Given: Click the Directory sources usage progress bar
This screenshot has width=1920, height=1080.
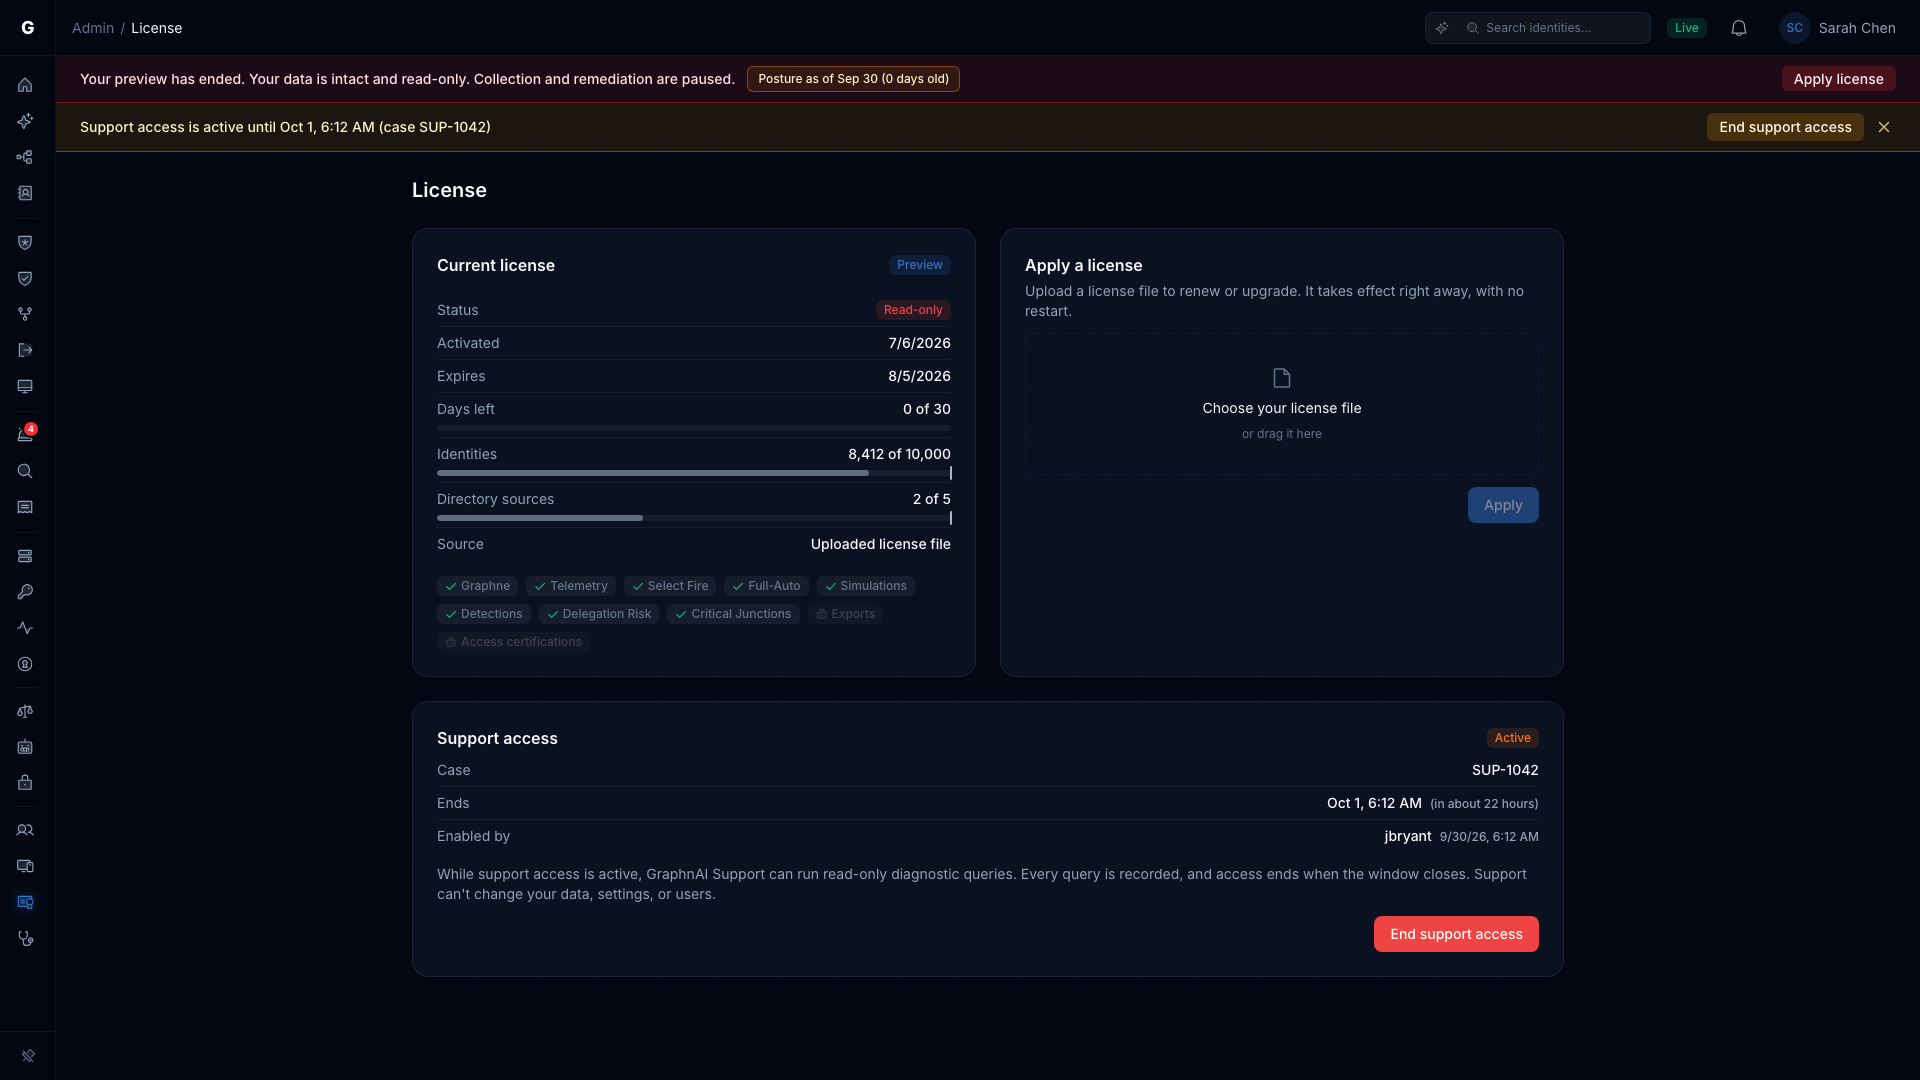Looking at the screenshot, I should tap(694, 518).
